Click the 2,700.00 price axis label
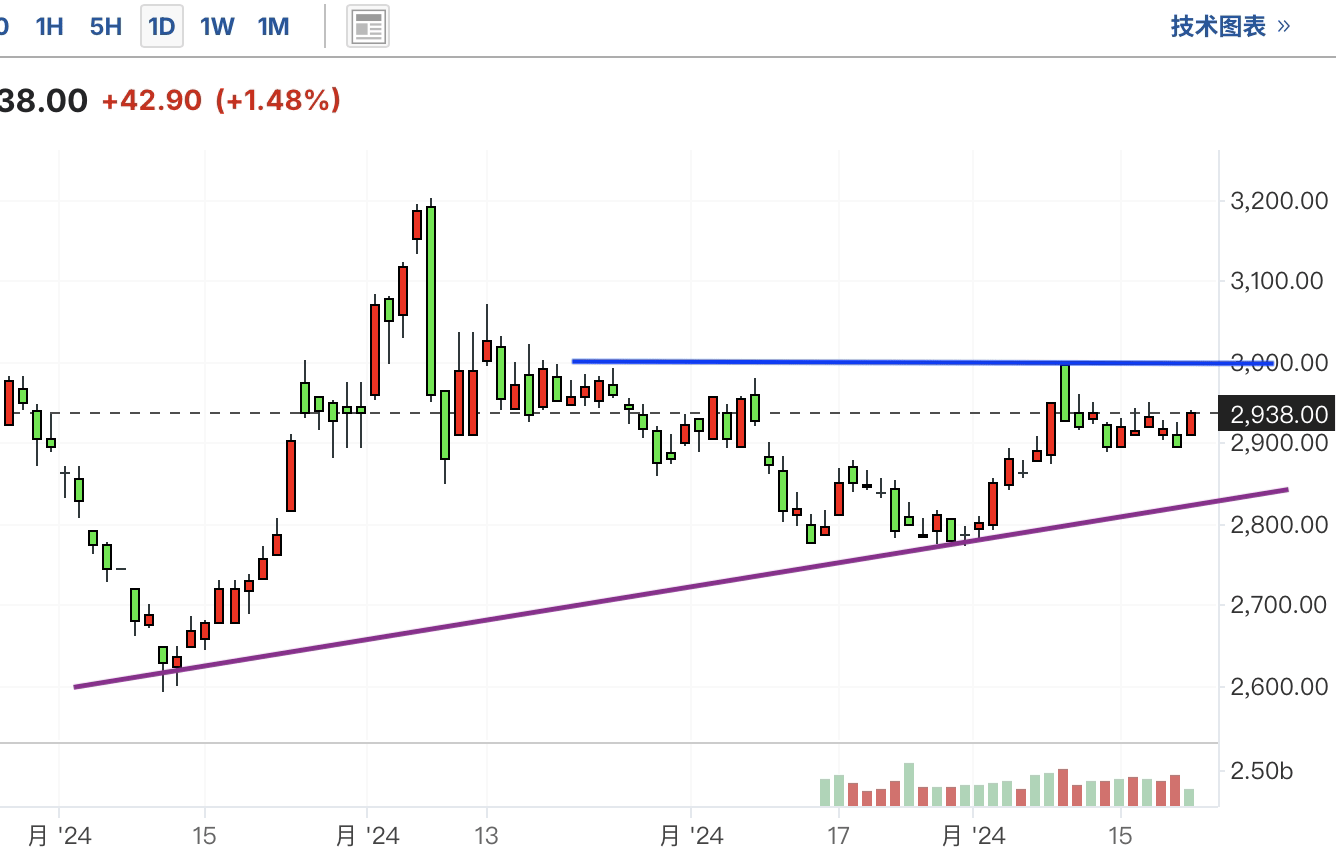 [x=1279, y=605]
